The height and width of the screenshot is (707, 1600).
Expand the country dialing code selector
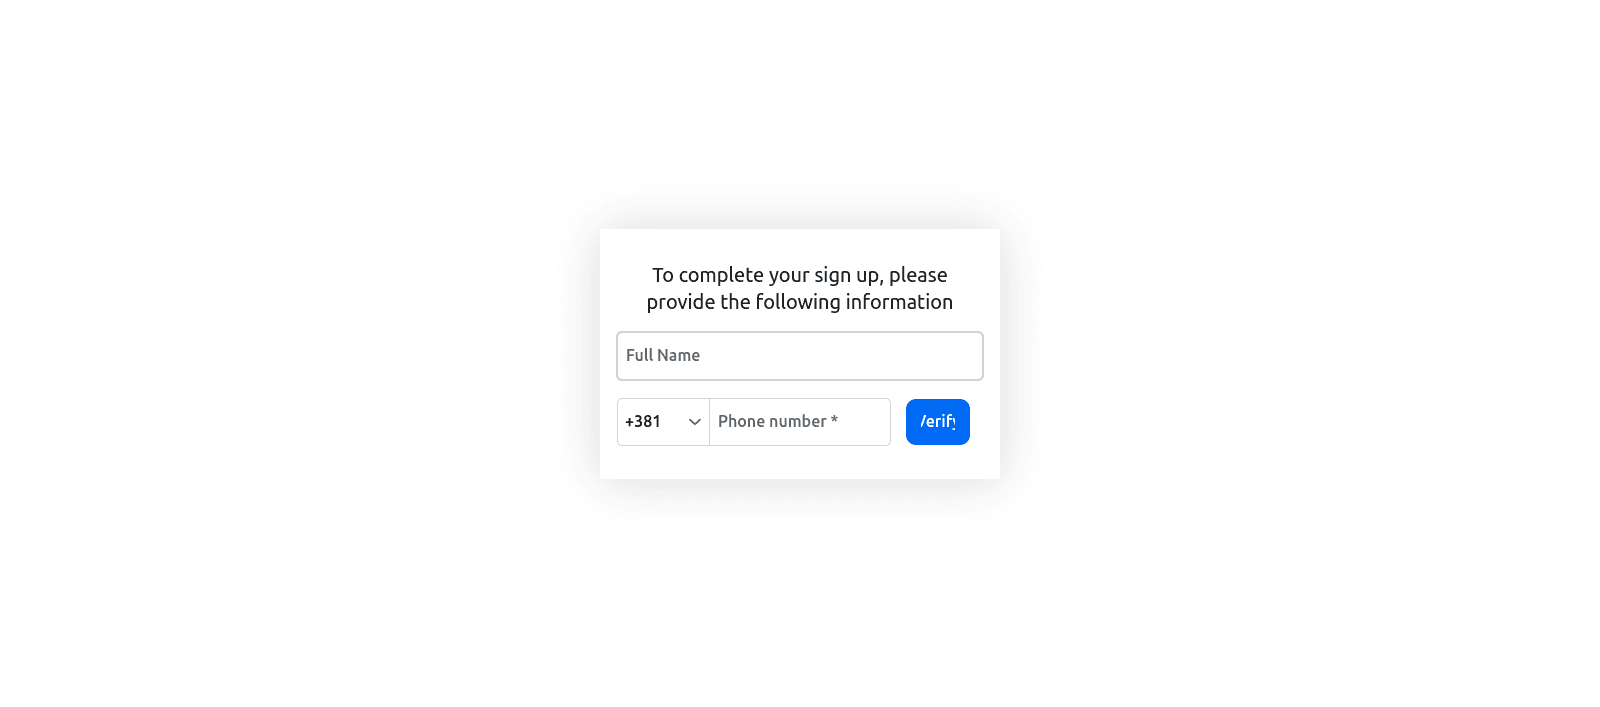[663, 422]
